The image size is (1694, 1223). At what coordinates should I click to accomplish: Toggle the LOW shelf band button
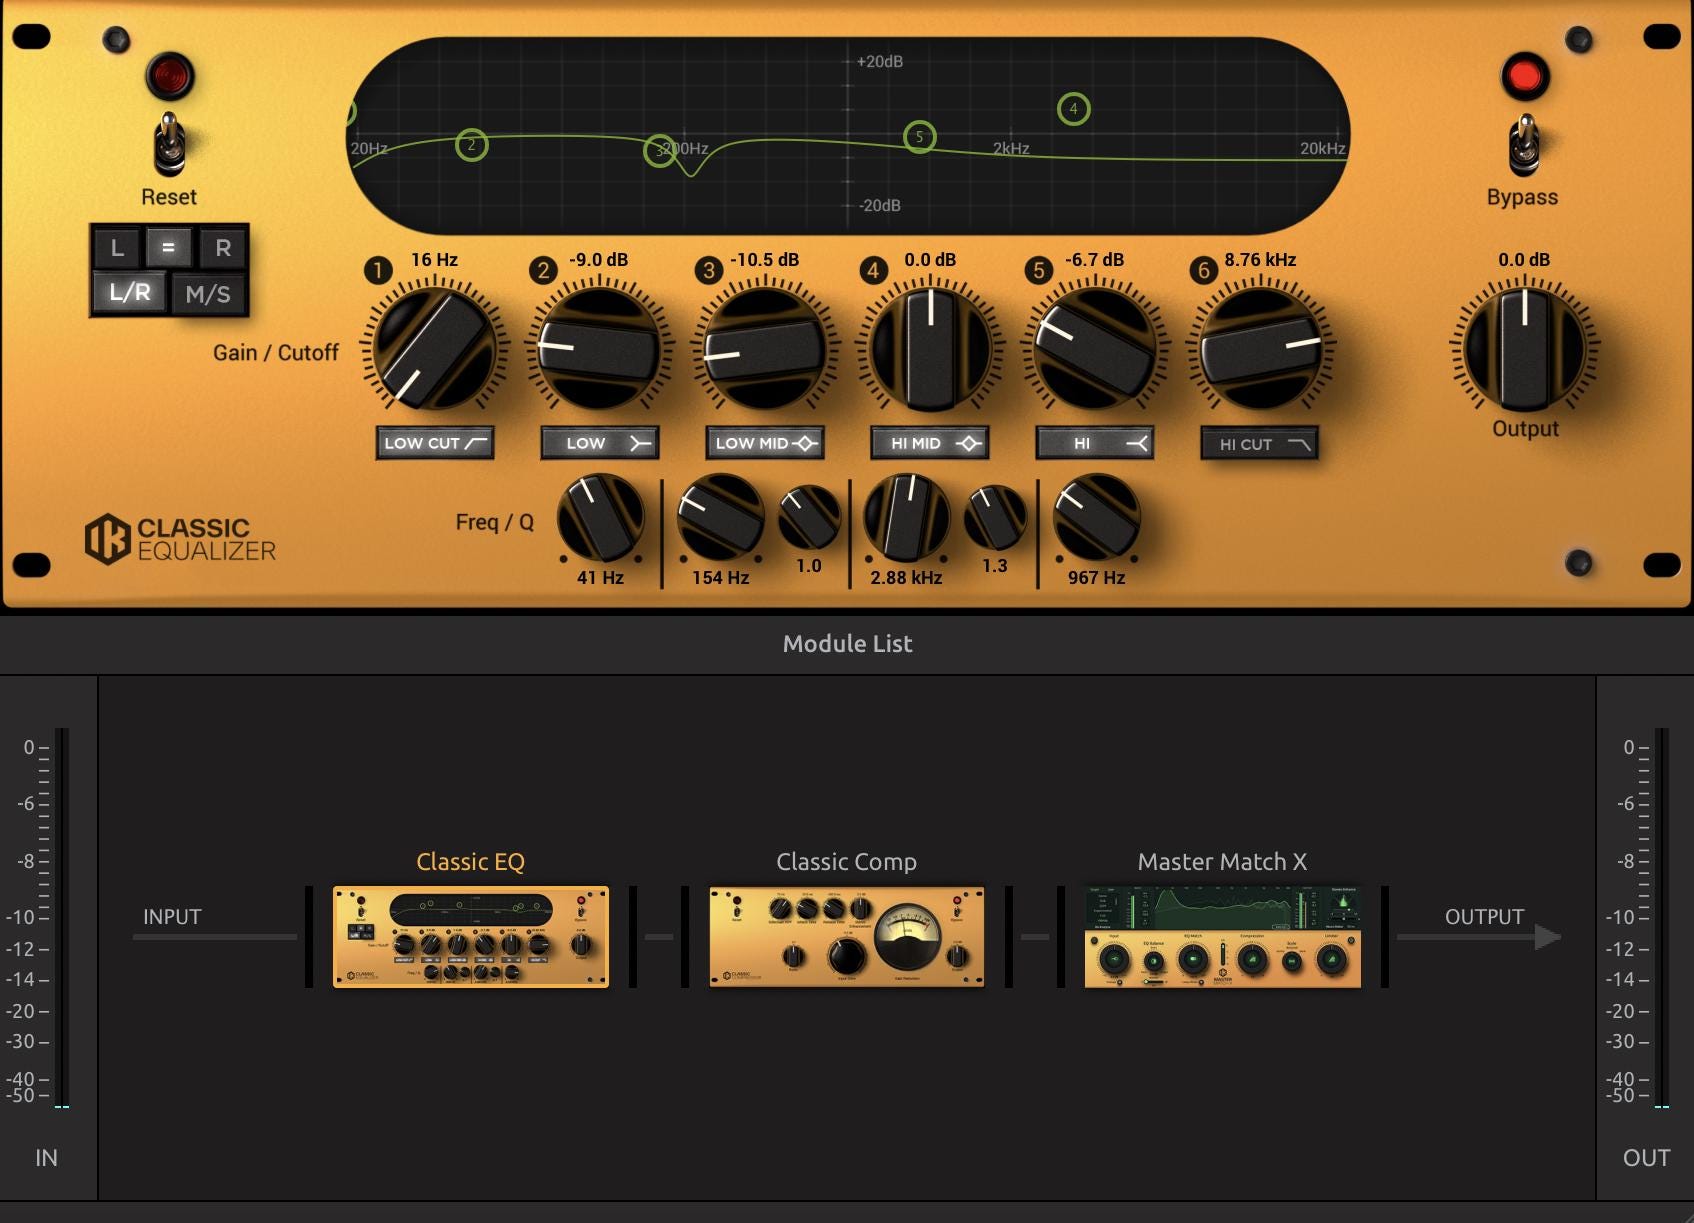coord(600,443)
